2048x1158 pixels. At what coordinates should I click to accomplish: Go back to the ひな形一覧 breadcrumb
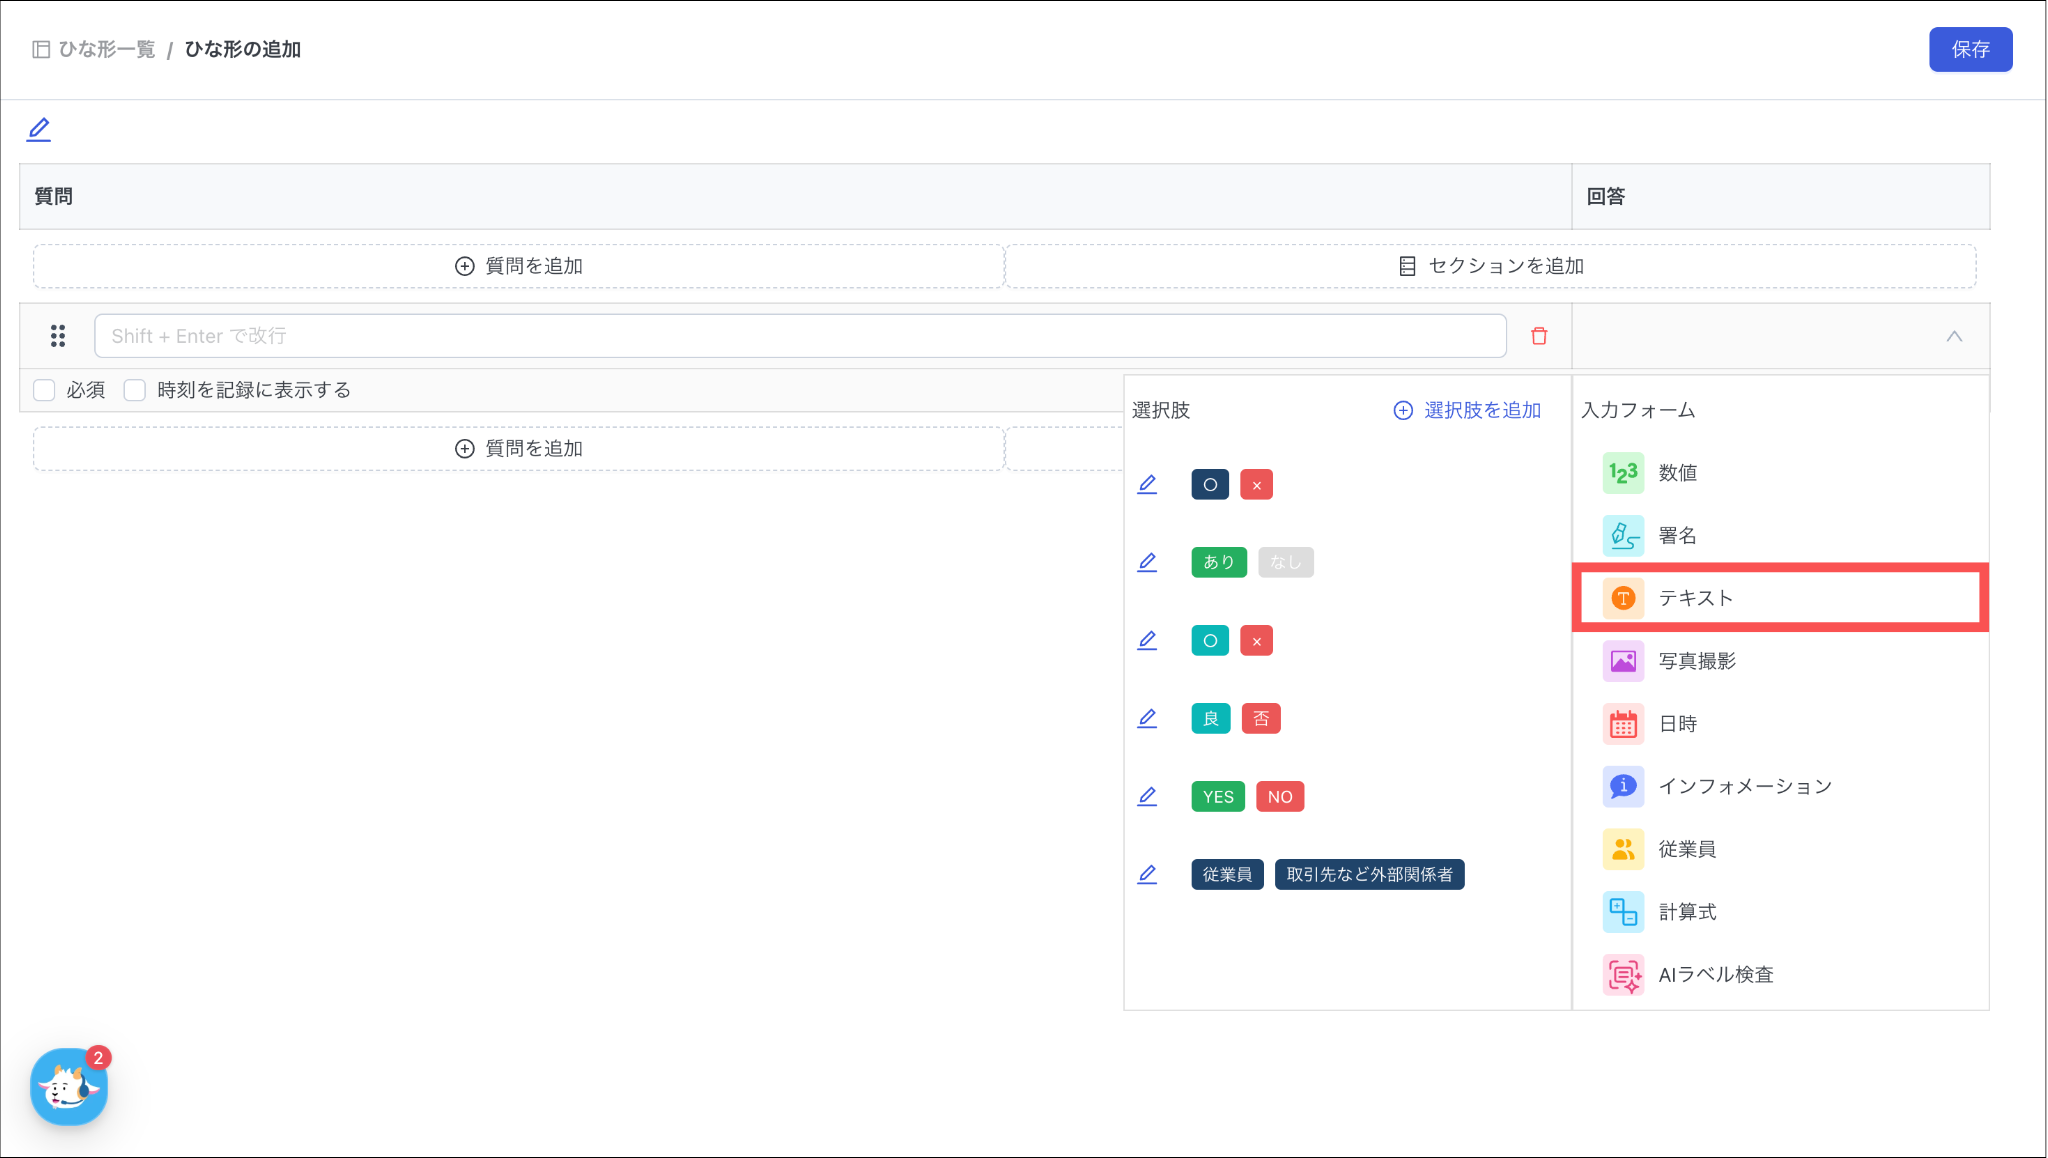click(x=106, y=49)
